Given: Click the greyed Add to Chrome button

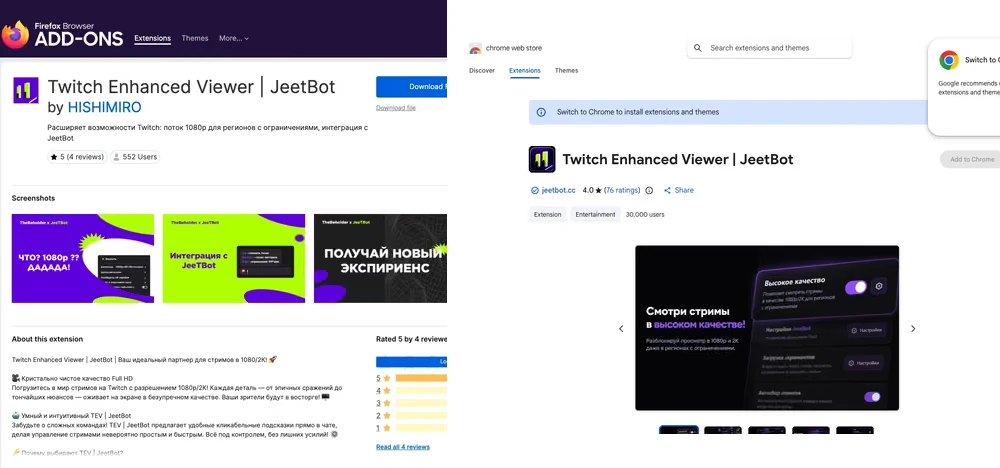Looking at the screenshot, I should (x=972, y=159).
